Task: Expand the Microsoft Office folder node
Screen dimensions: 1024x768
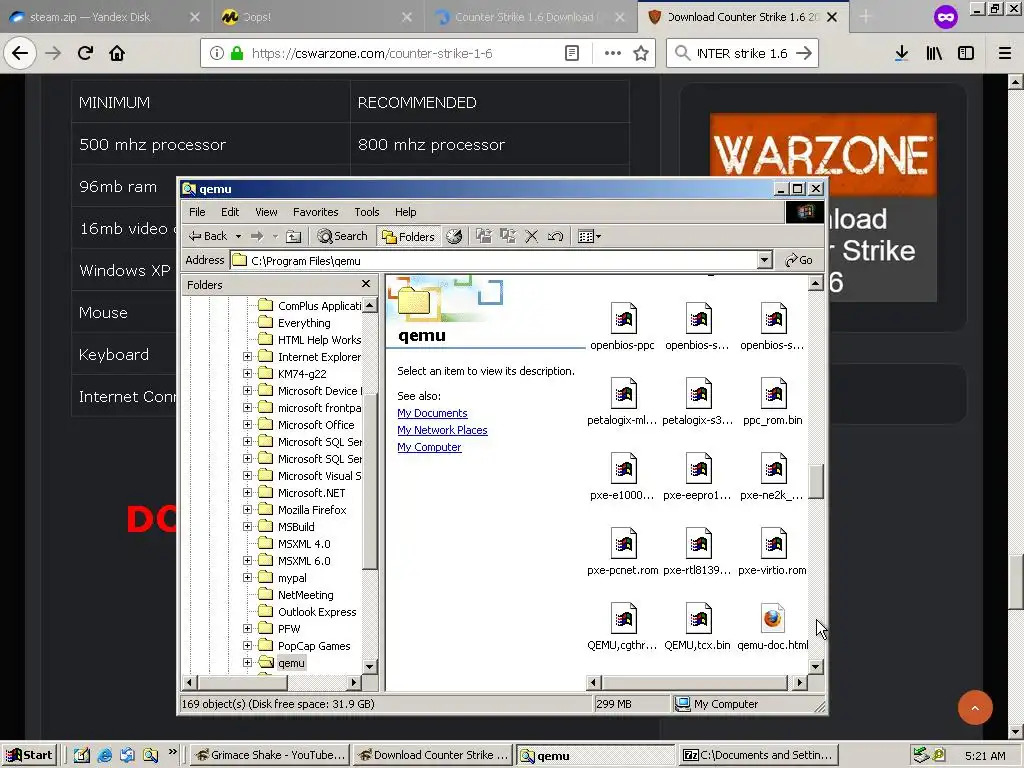Action: coord(248,424)
